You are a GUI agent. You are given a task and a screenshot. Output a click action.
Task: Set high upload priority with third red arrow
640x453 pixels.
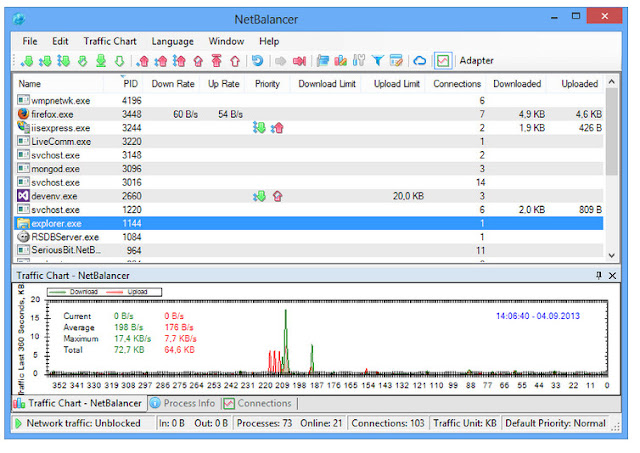[x=179, y=61]
